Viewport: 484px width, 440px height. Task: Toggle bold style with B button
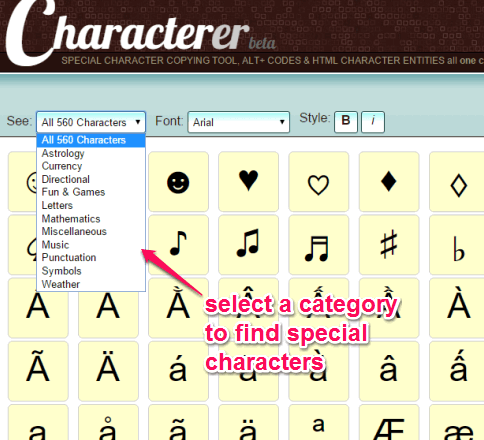[x=346, y=122]
